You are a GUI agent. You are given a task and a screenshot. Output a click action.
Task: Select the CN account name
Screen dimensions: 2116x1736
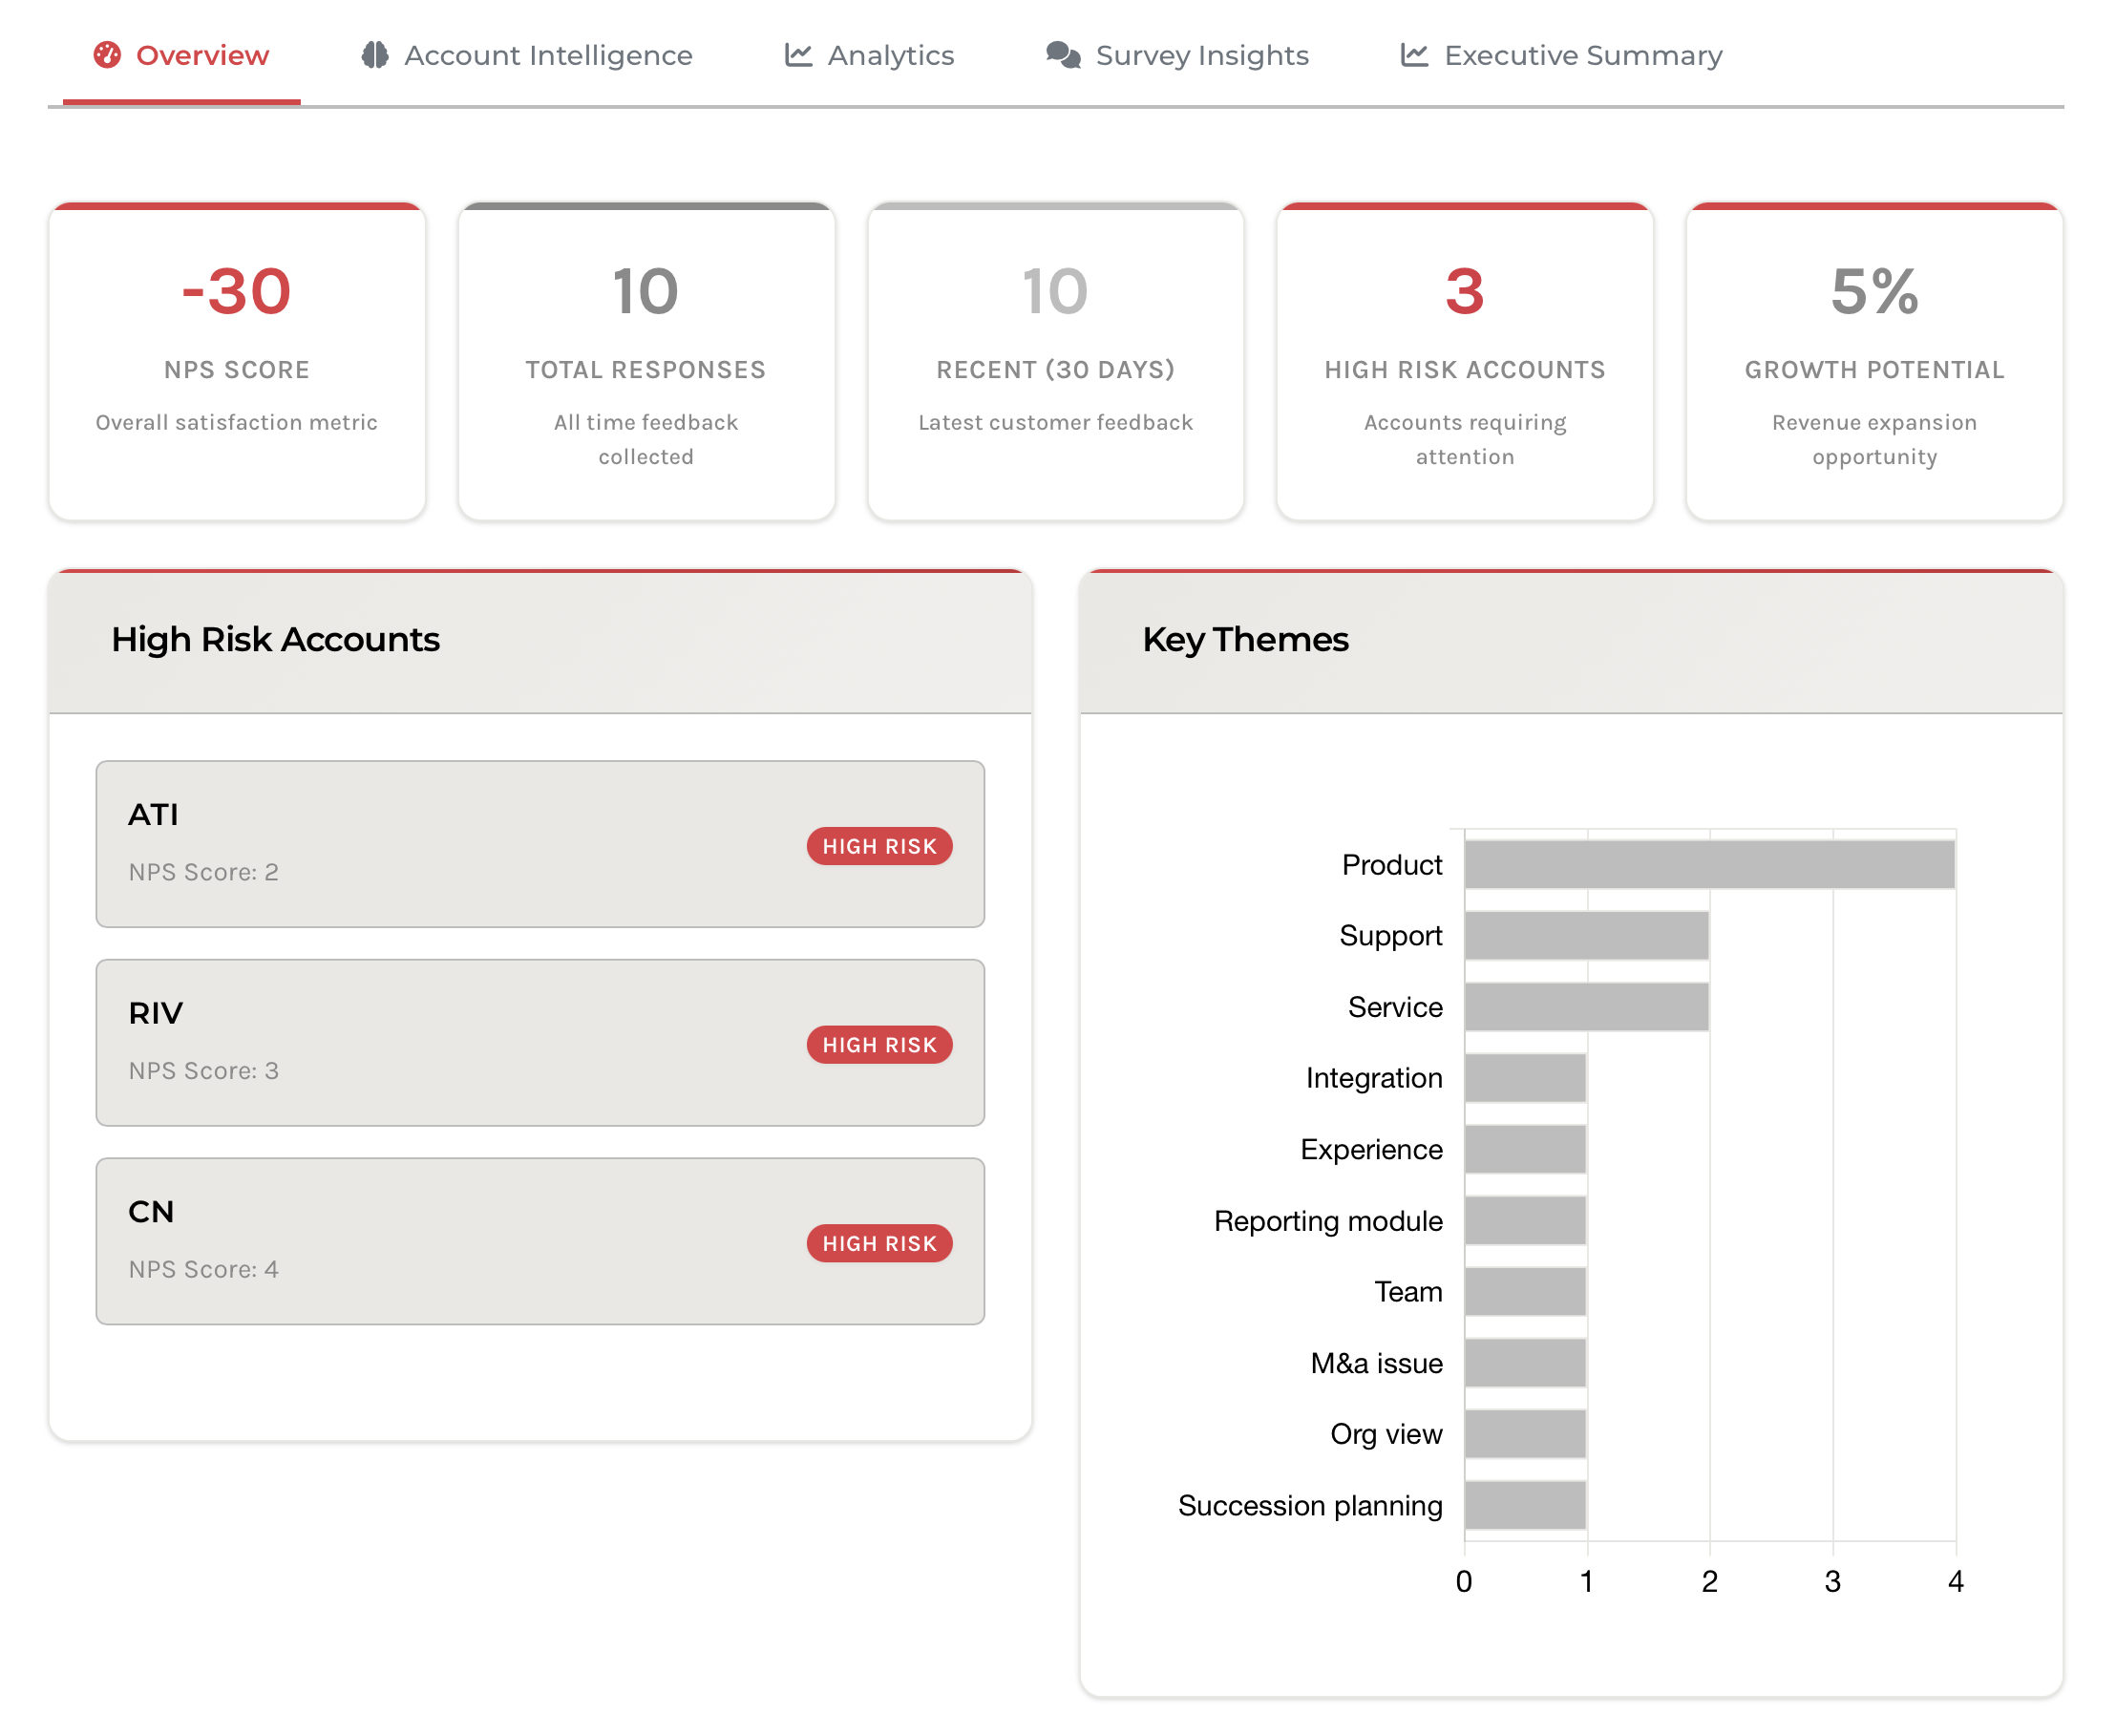(151, 1211)
